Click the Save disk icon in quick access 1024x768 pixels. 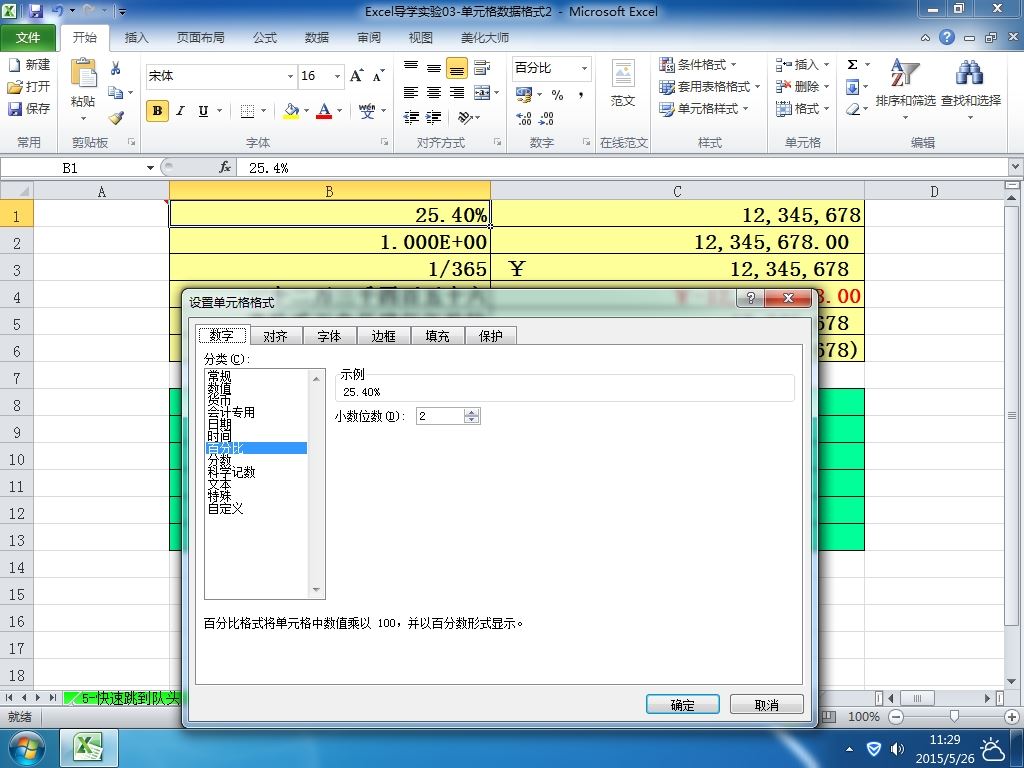pyautogui.click(x=35, y=11)
